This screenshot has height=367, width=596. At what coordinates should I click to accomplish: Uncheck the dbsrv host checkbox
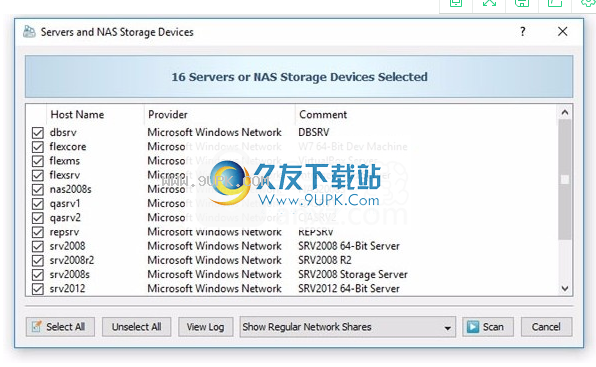tap(38, 133)
